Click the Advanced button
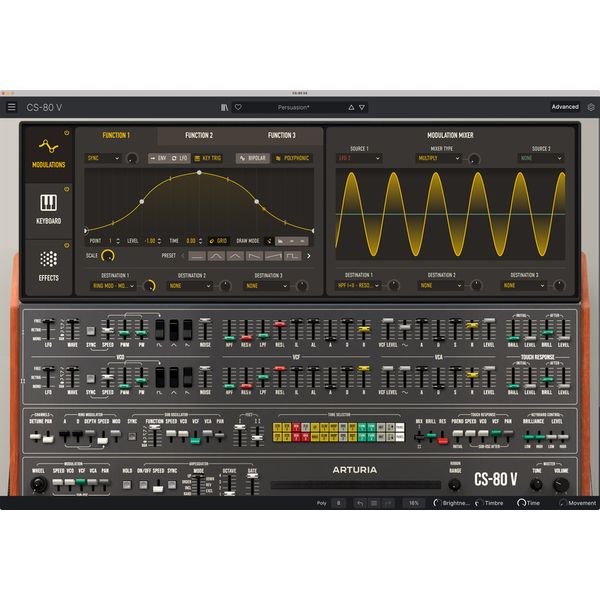Image resolution: width=600 pixels, height=600 pixels. pos(565,107)
